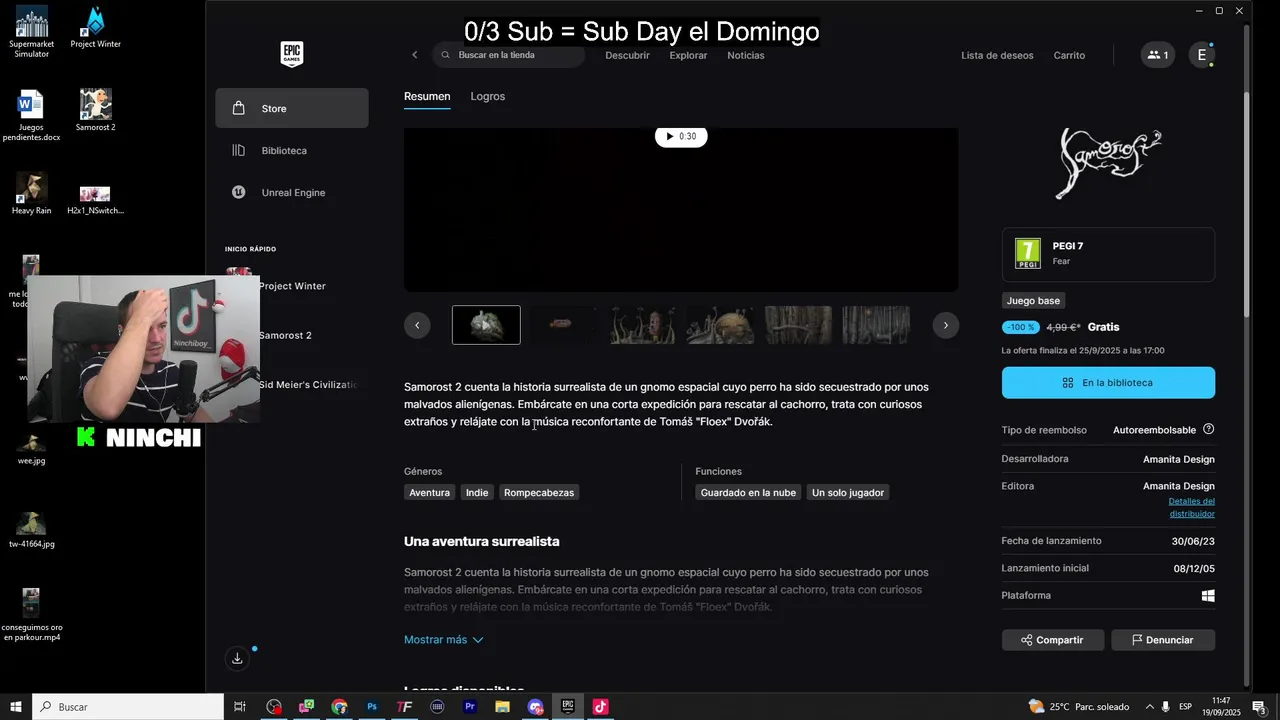Select the fifth media thumbnail
Screen dimensions: 1280x720
point(798,325)
